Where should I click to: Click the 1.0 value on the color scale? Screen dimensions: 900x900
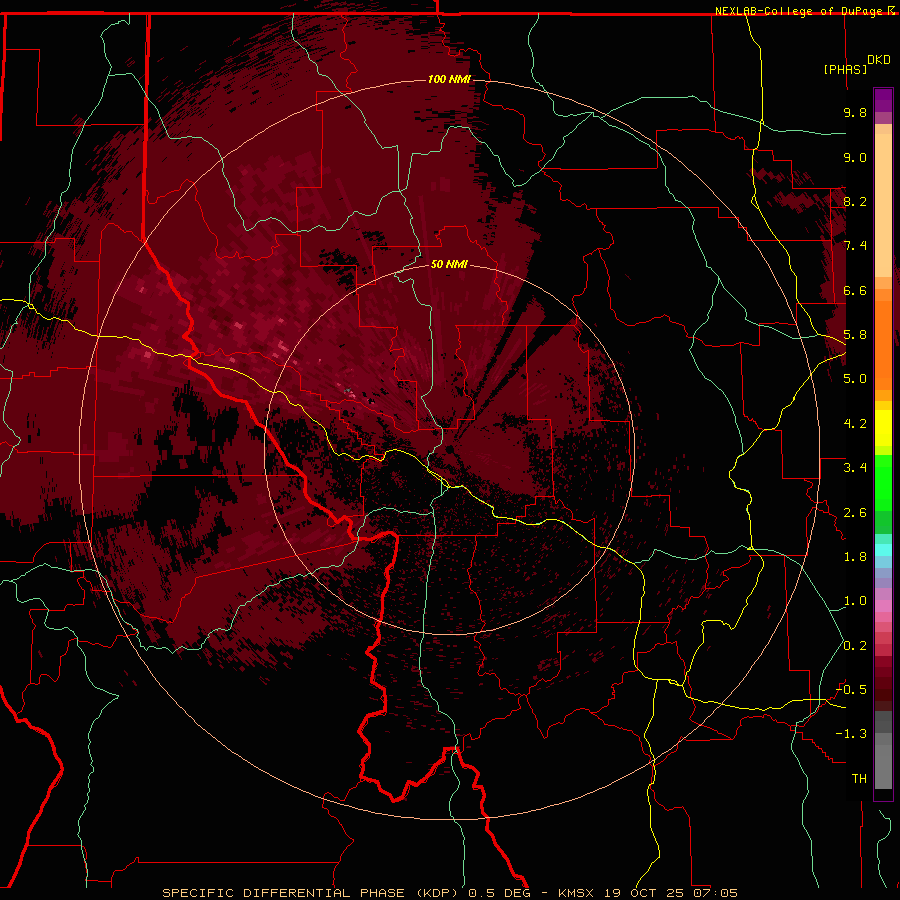coord(855,601)
